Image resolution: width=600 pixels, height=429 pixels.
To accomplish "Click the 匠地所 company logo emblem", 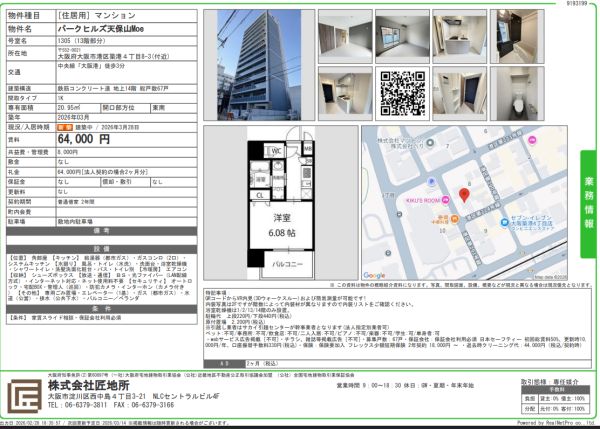I will [x=24, y=396].
